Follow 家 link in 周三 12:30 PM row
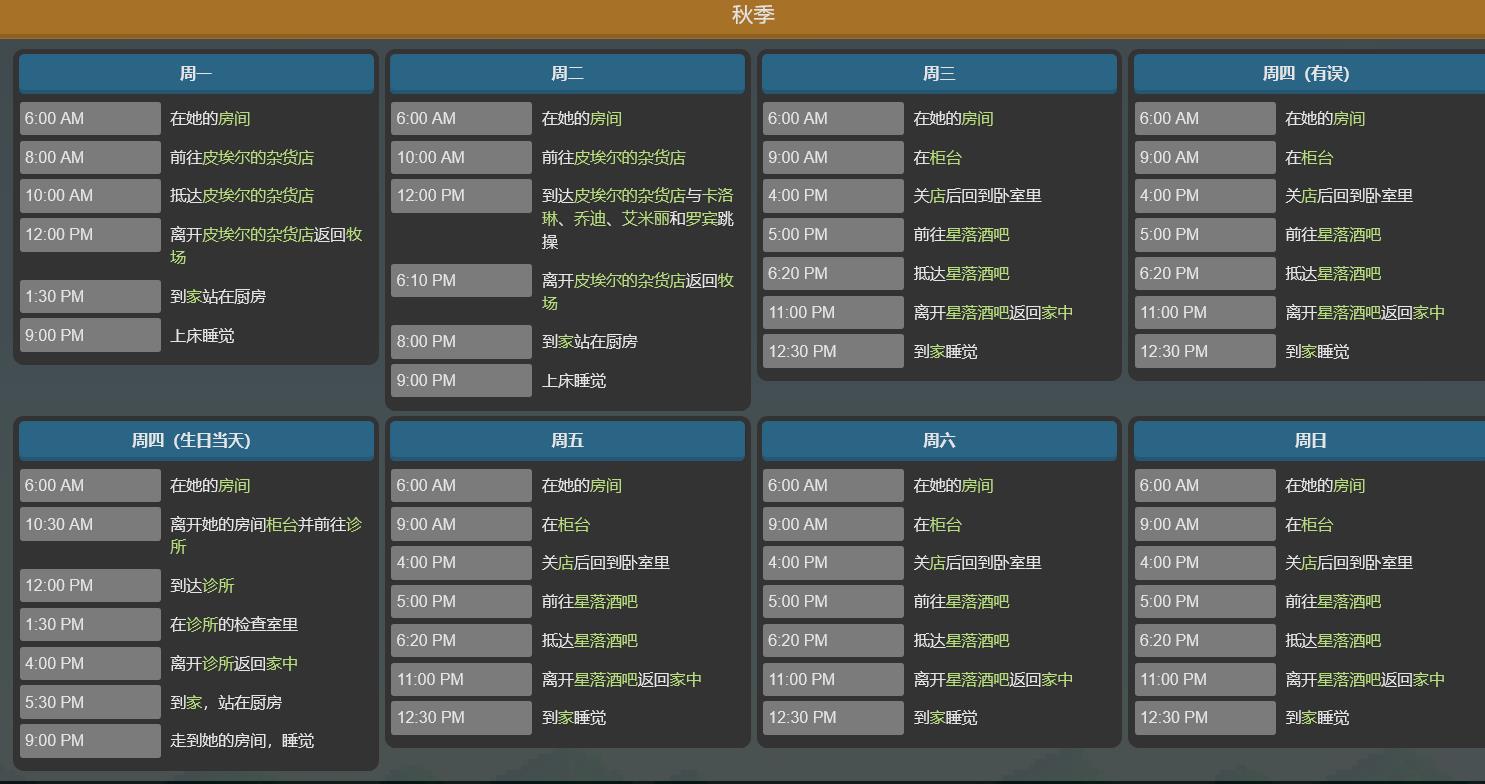Screen dimensions: 1485x784 [x=938, y=351]
